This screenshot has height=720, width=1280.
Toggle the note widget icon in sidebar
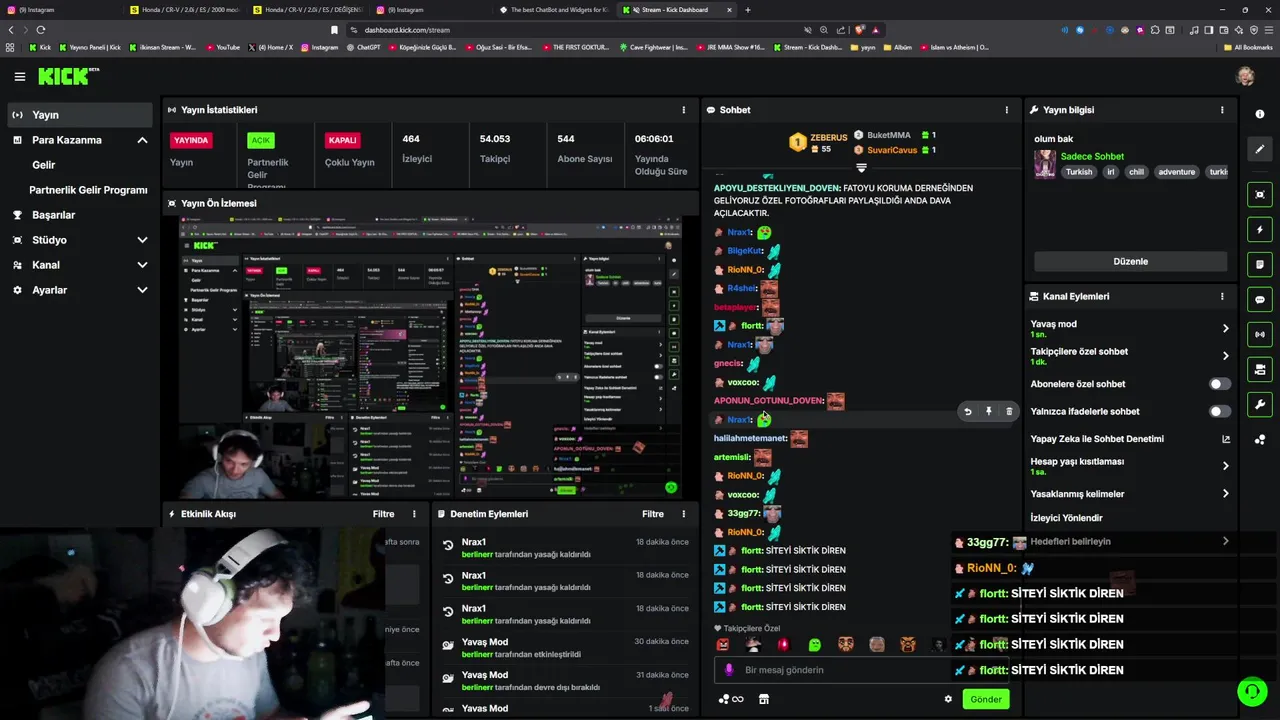(1260, 265)
